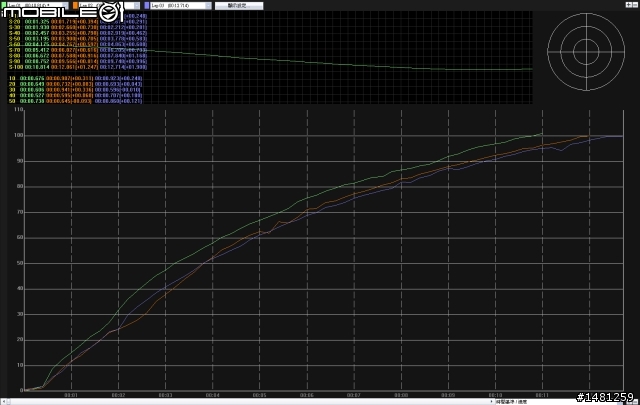Screen dimensions: 640x405
Task: Click the circular G-force target display
Action: (x=586, y=52)
